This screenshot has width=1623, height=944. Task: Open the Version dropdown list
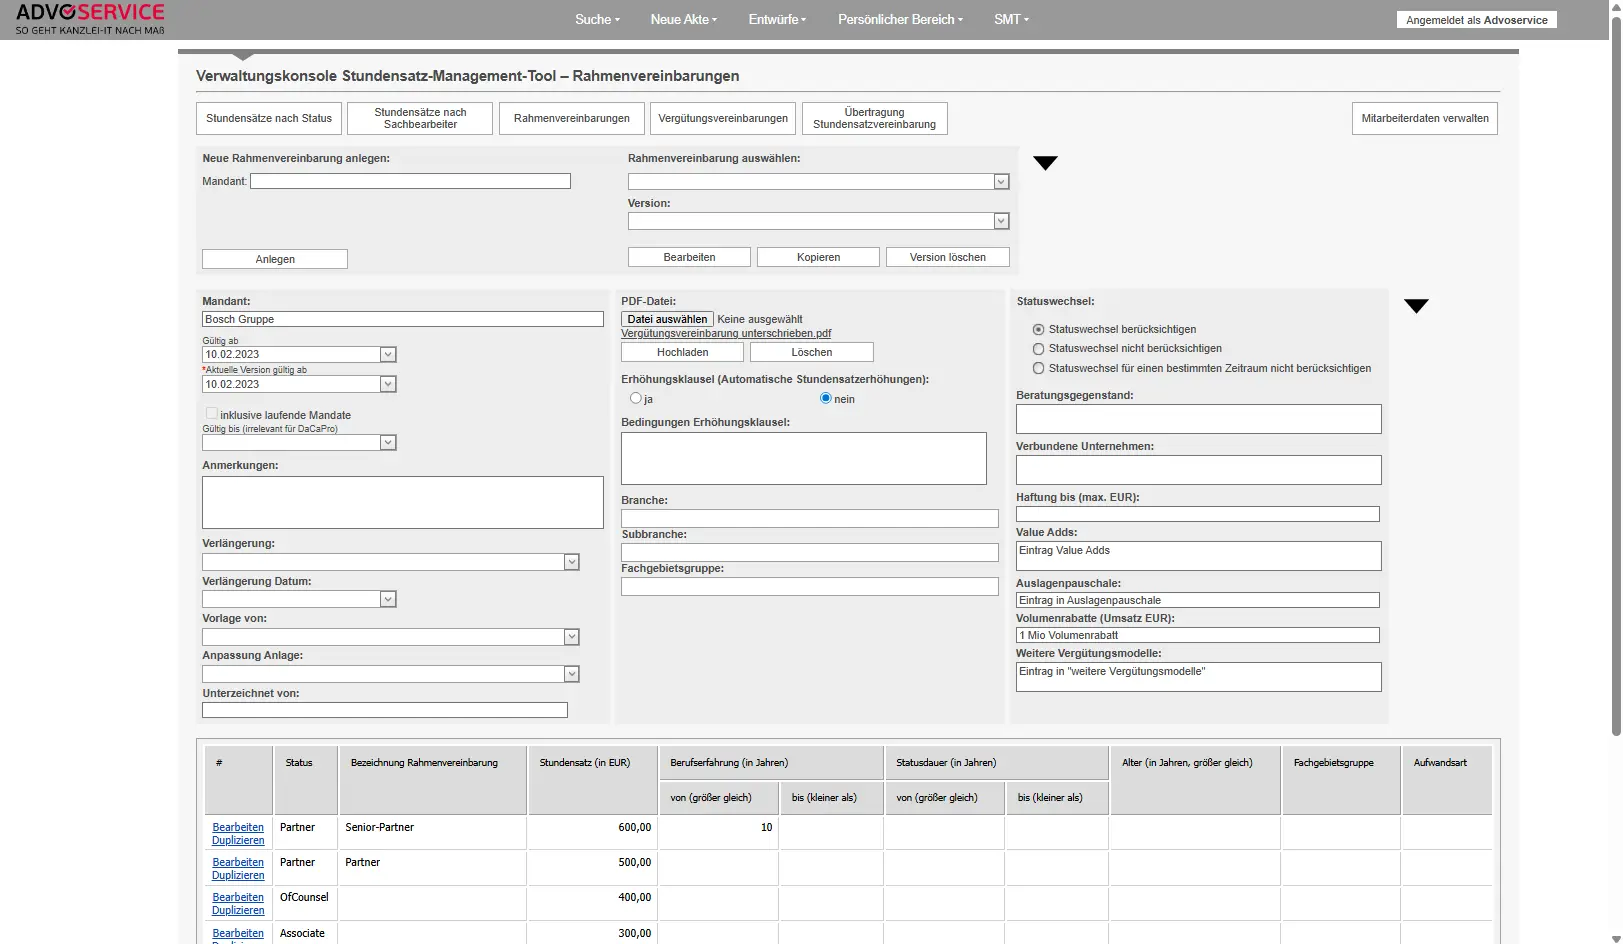(1001, 221)
